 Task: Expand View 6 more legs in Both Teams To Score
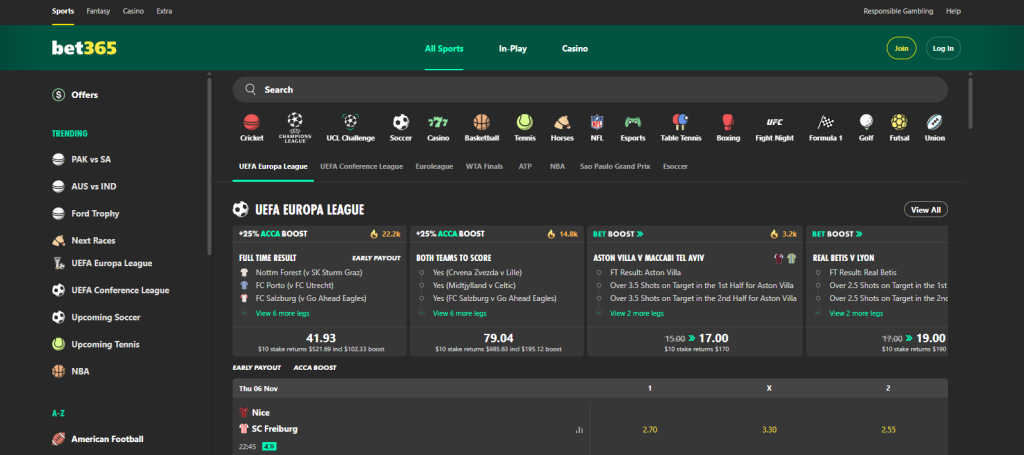[460, 313]
